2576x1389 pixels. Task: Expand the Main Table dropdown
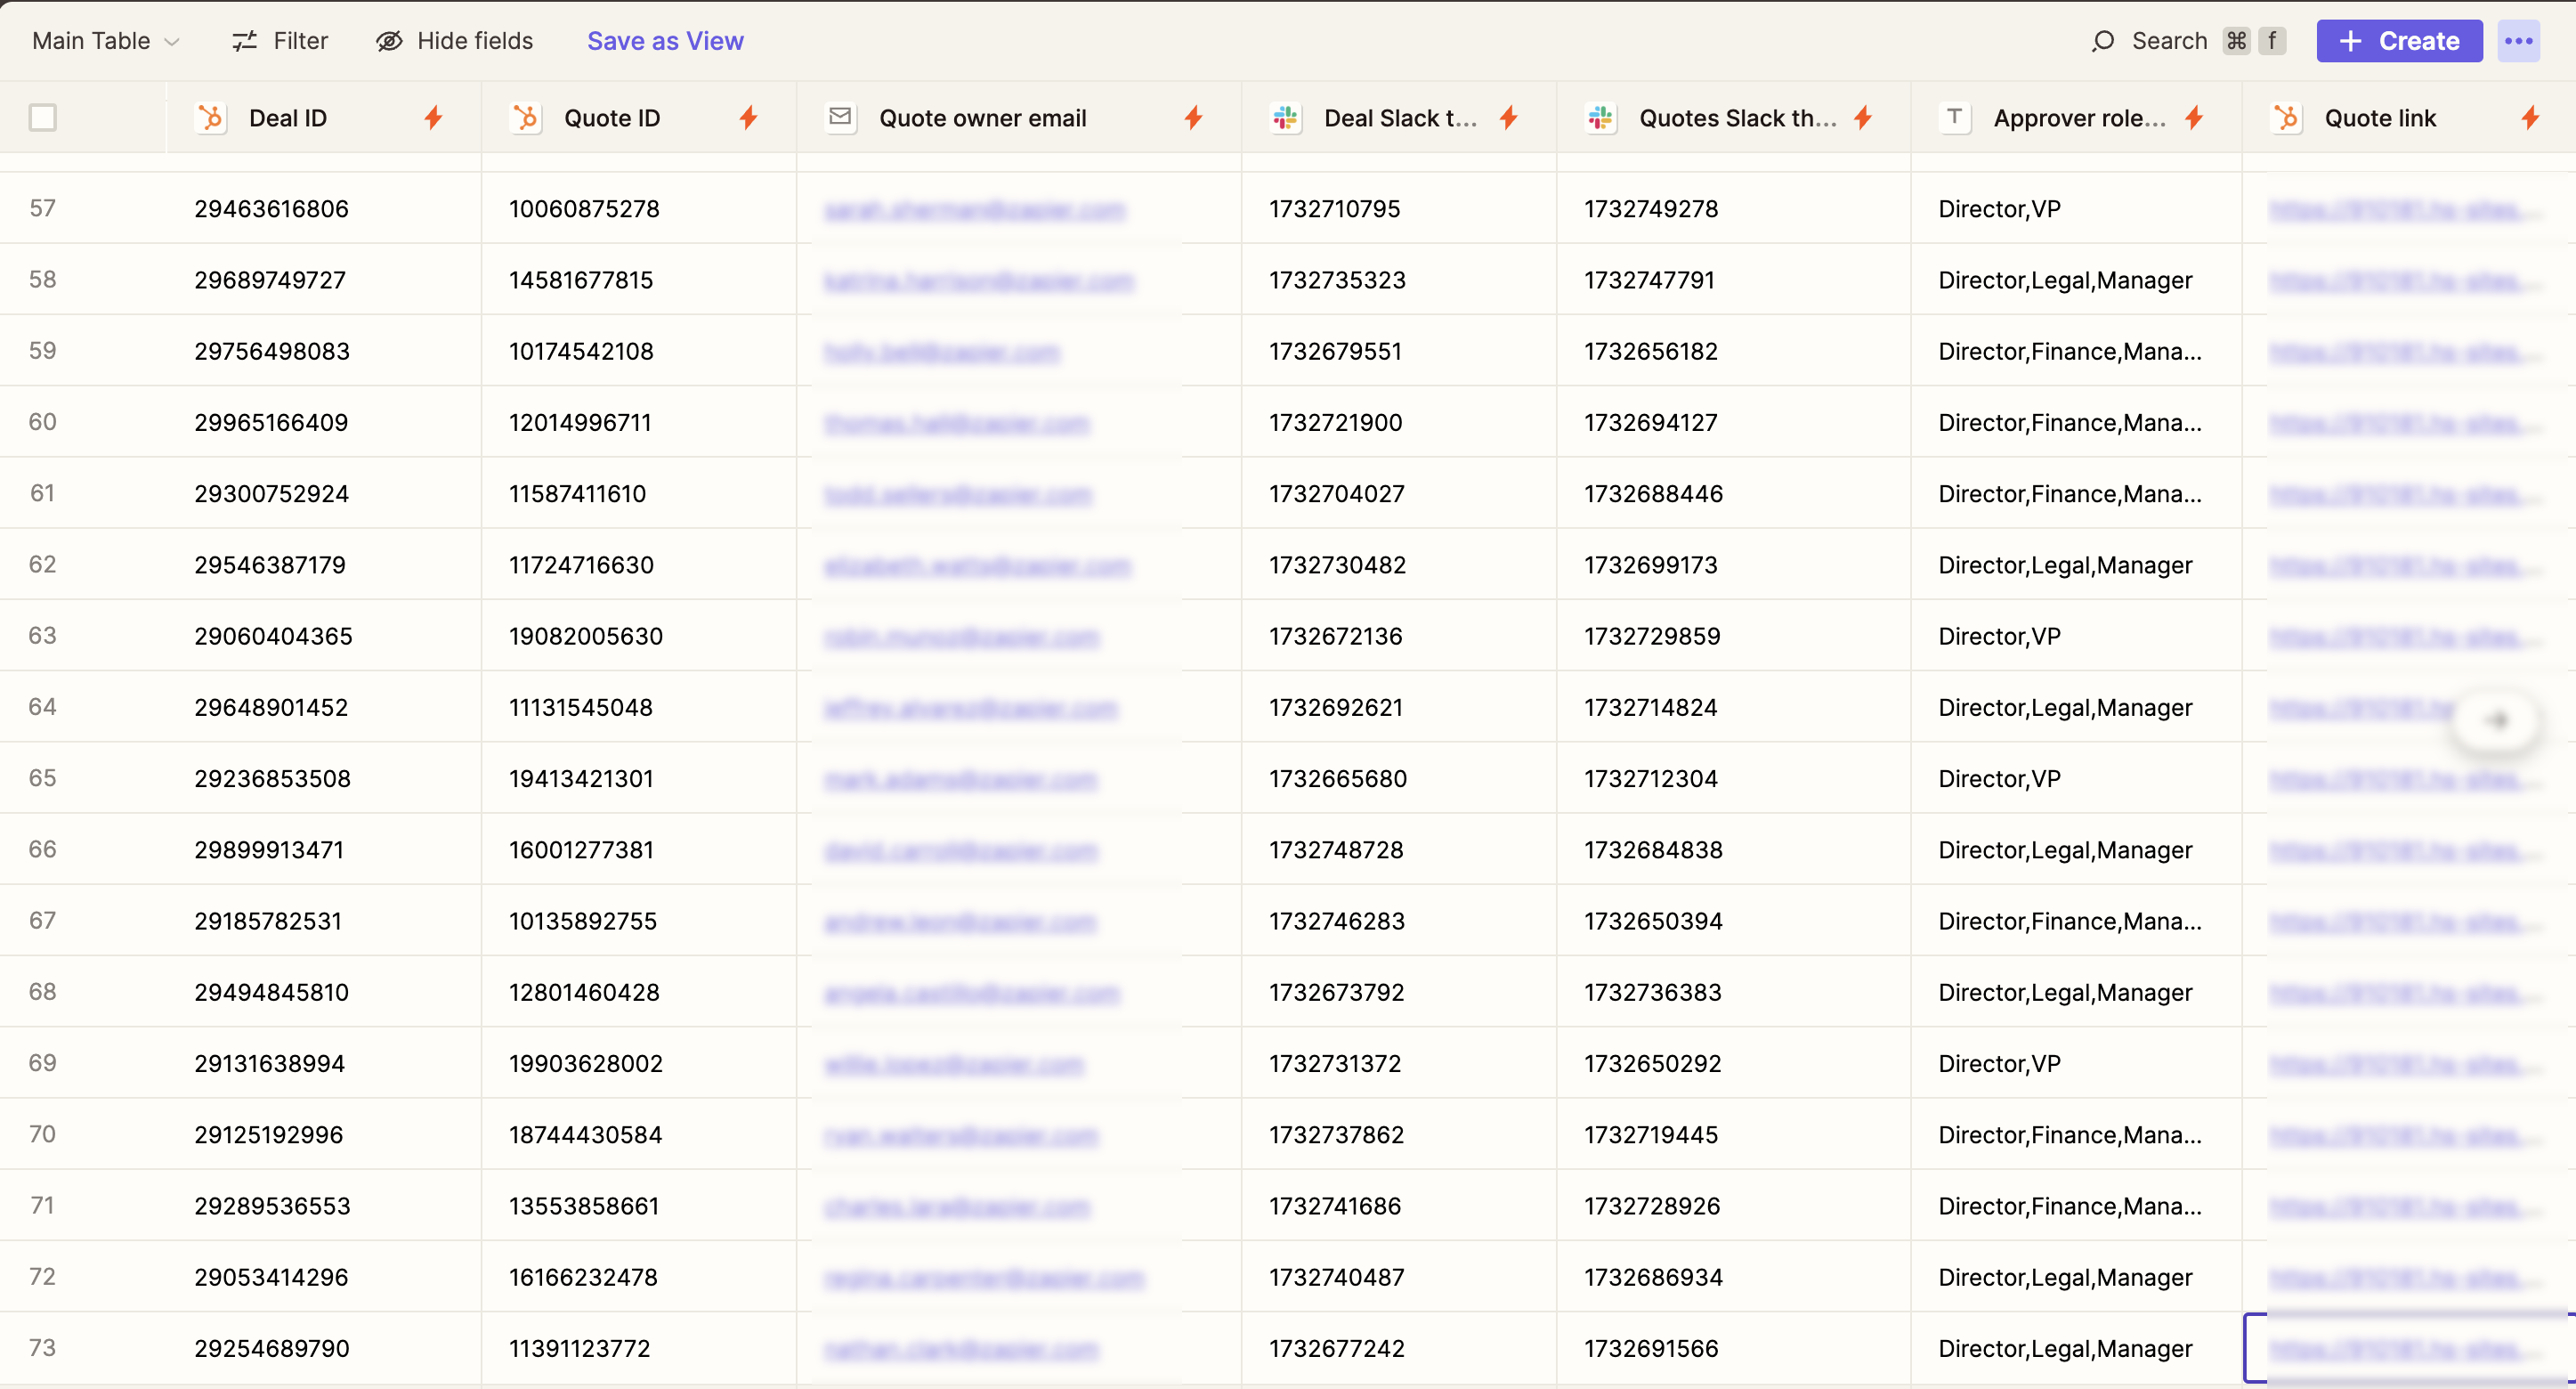[105, 41]
